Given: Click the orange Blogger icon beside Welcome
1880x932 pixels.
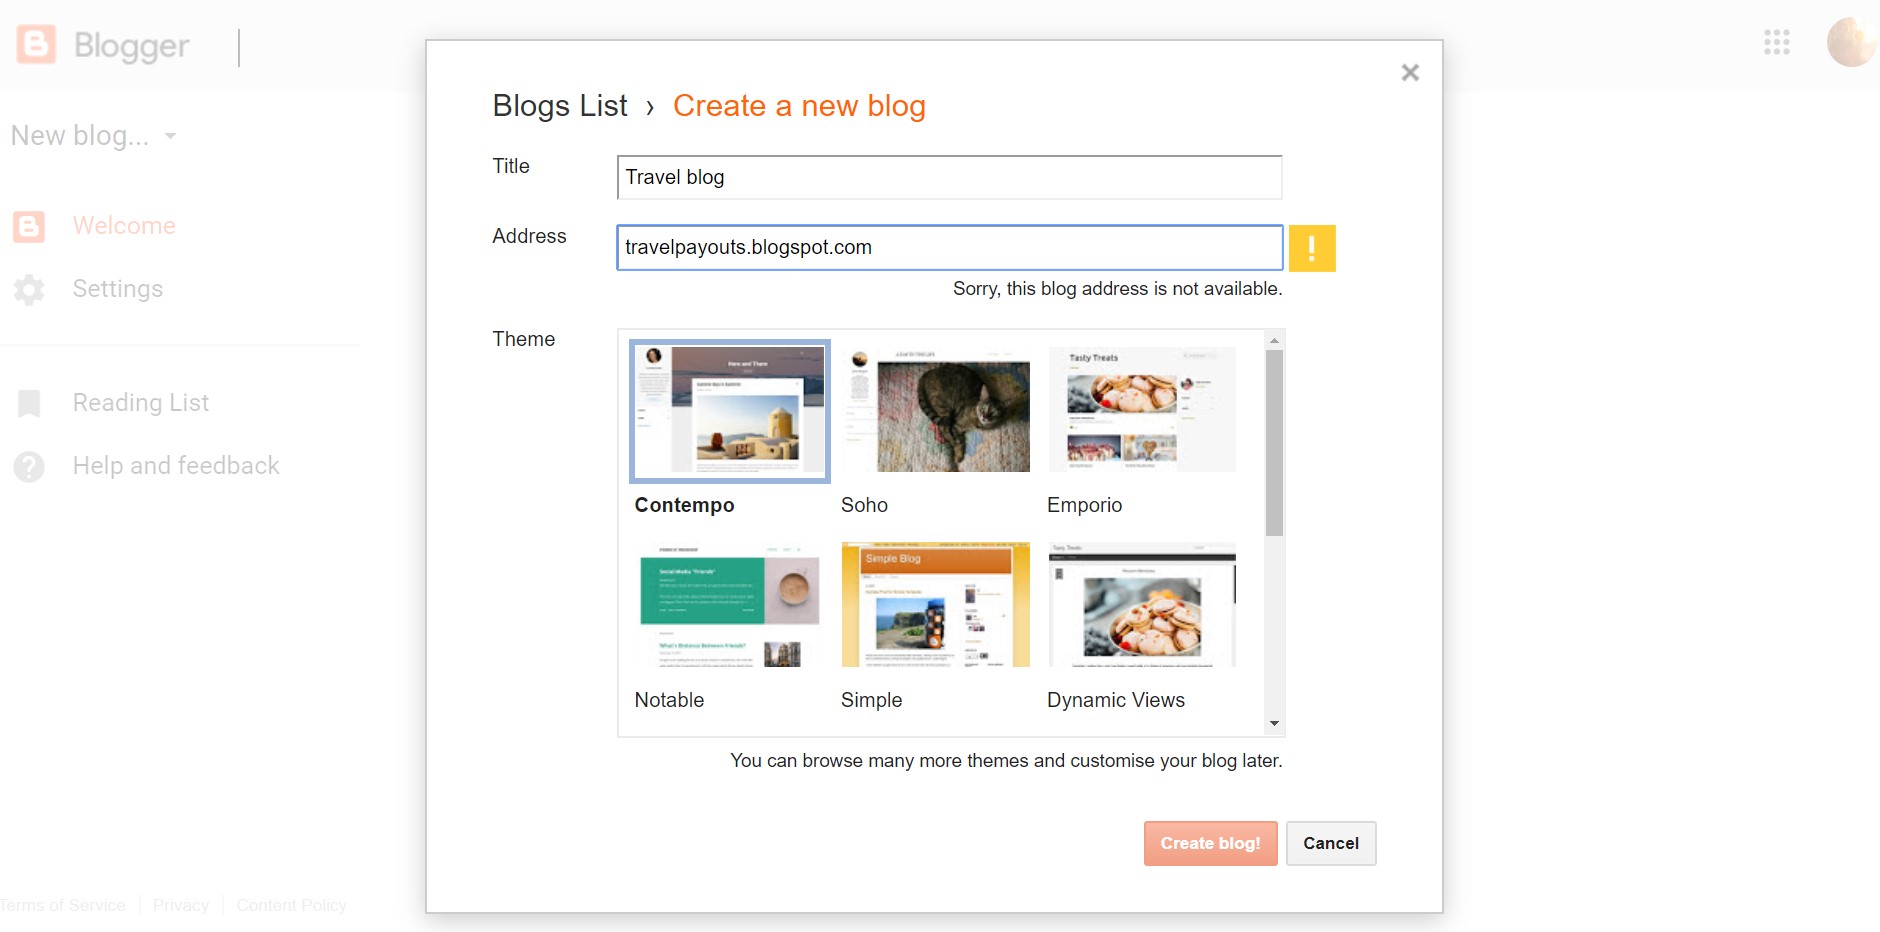Looking at the screenshot, I should coord(29,226).
